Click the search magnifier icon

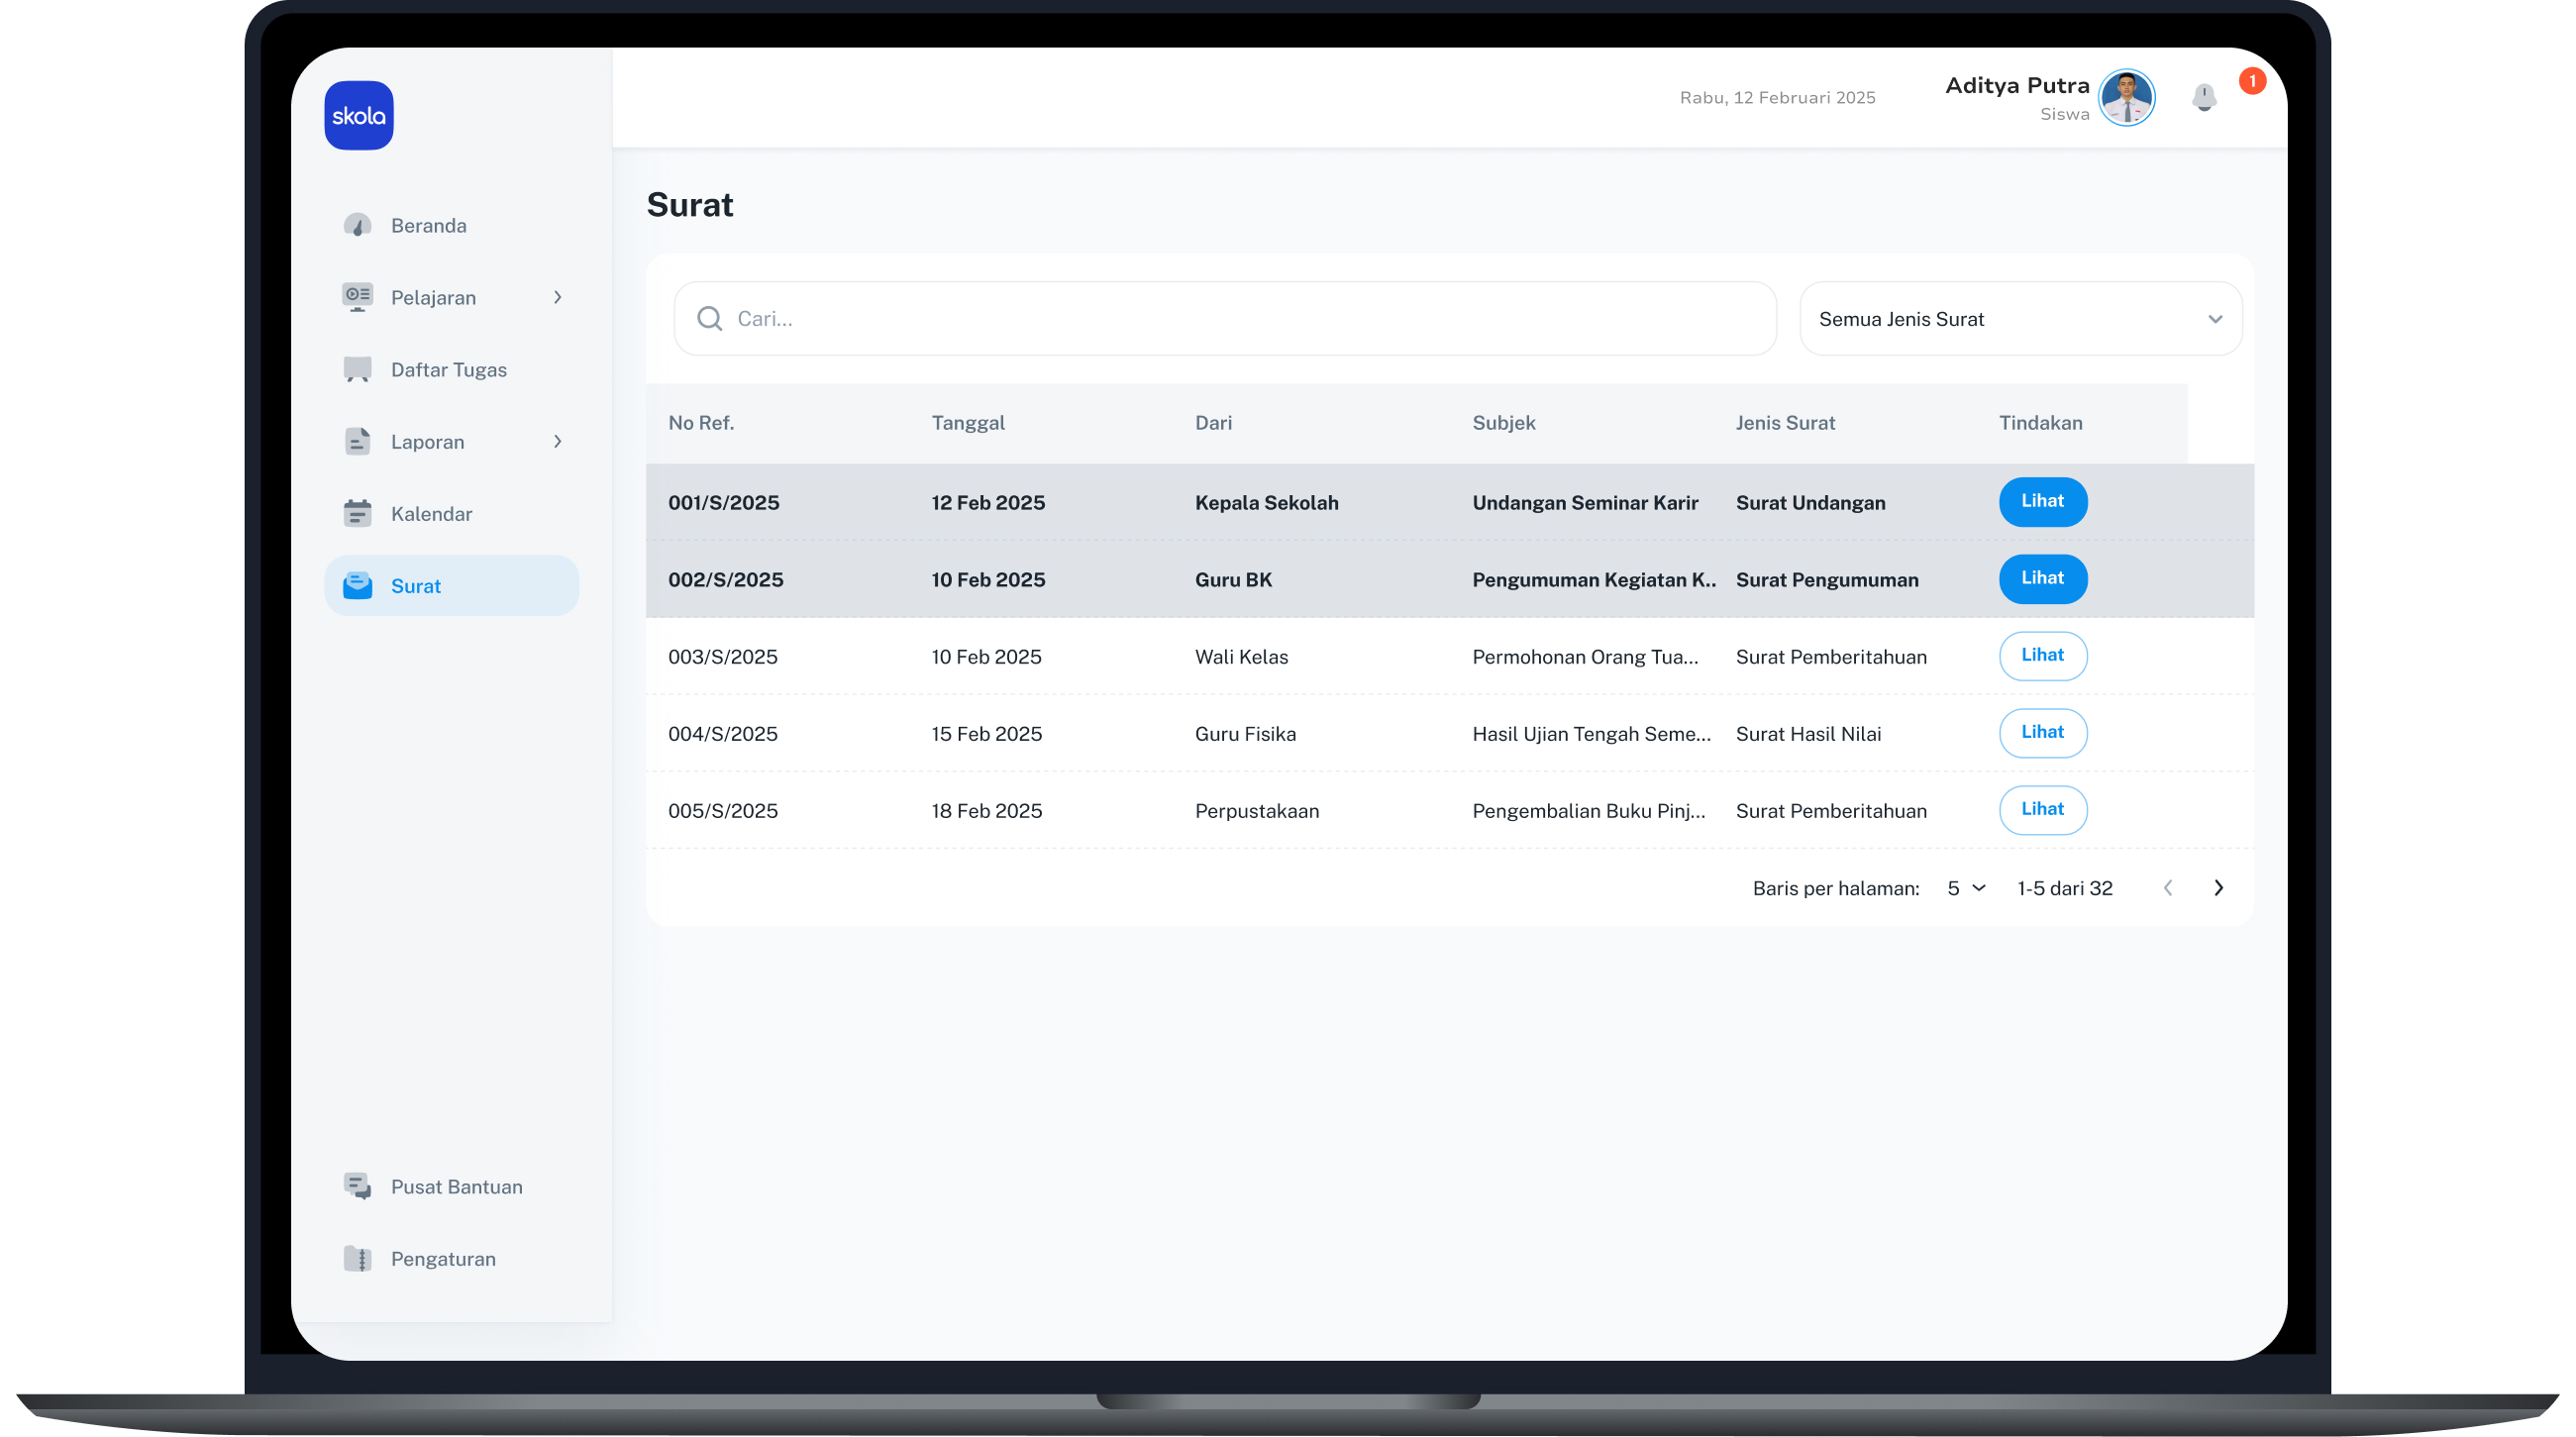709,318
